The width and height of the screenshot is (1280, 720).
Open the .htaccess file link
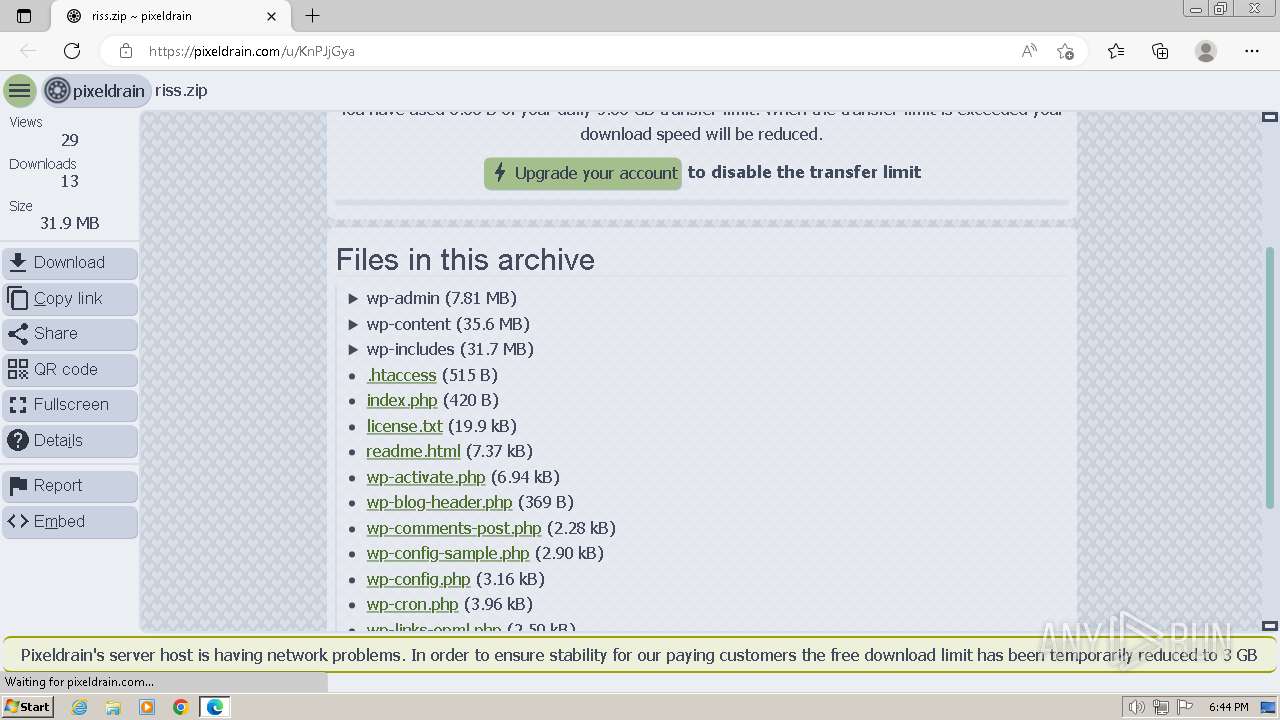[401, 375]
